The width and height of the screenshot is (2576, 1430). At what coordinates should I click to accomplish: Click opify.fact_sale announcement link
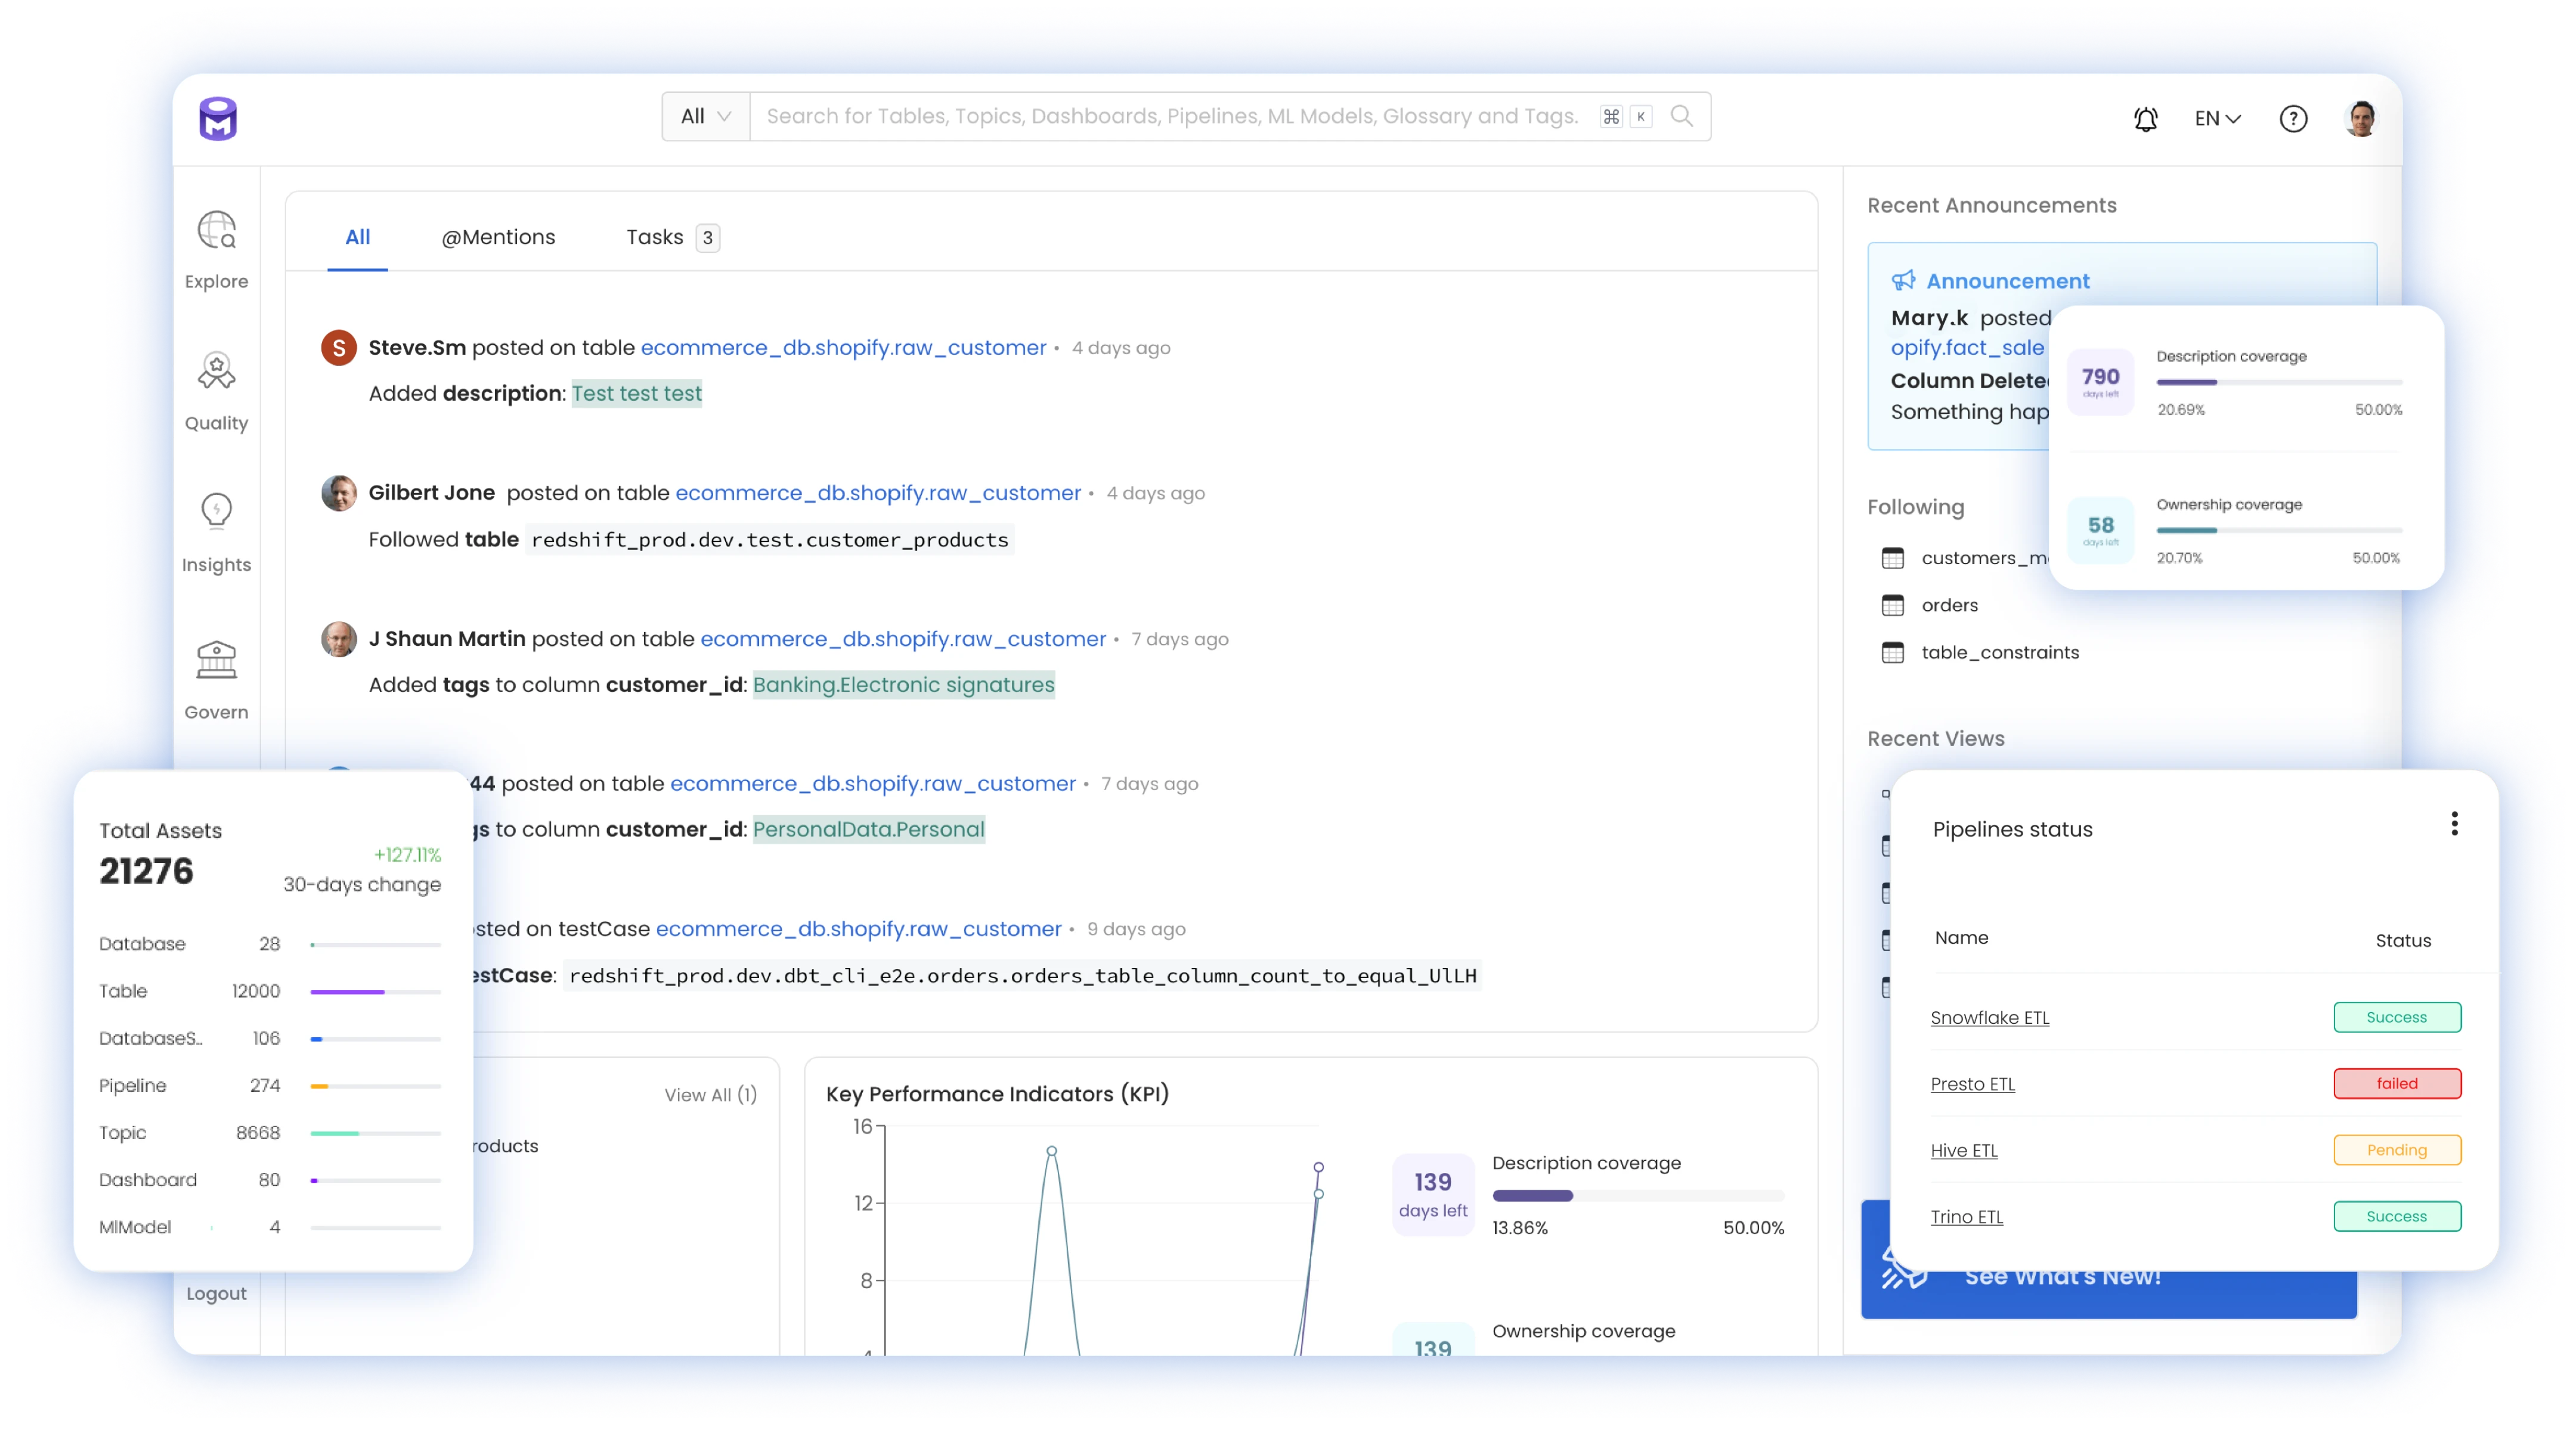(1966, 347)
